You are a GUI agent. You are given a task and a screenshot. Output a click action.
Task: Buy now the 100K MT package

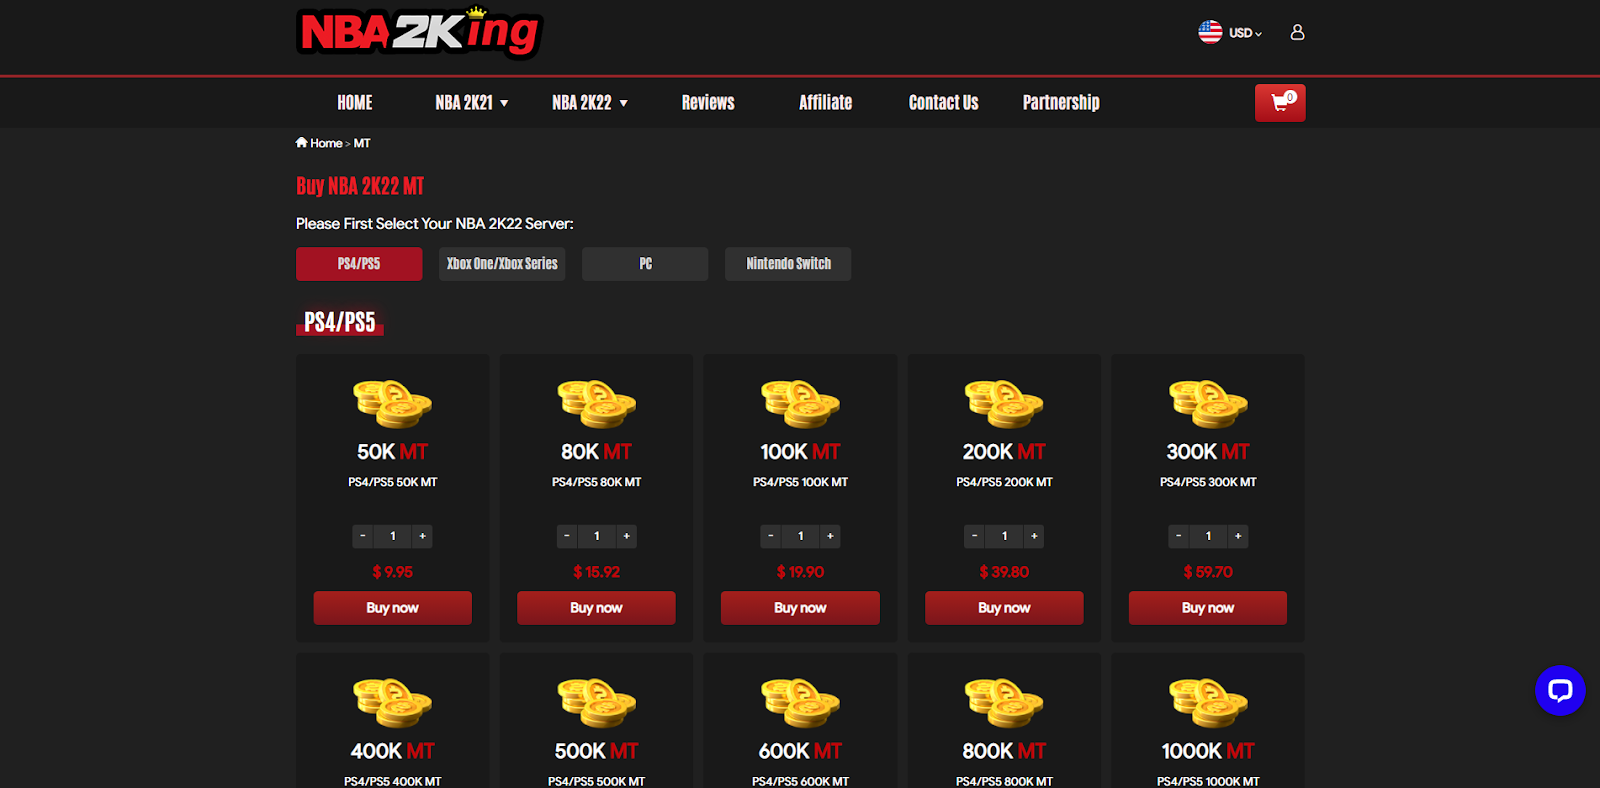tap(800, 608)
